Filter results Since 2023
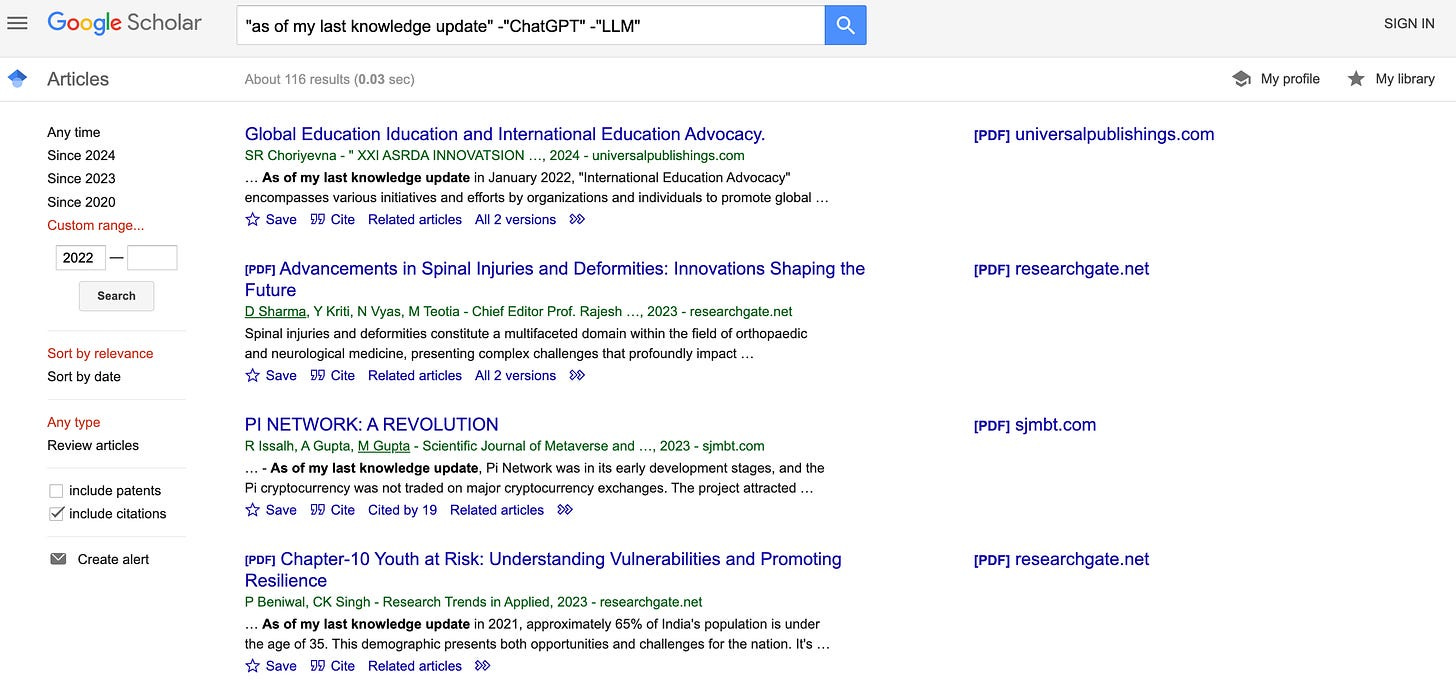The image size is (1456, 690). click(81, 178)
